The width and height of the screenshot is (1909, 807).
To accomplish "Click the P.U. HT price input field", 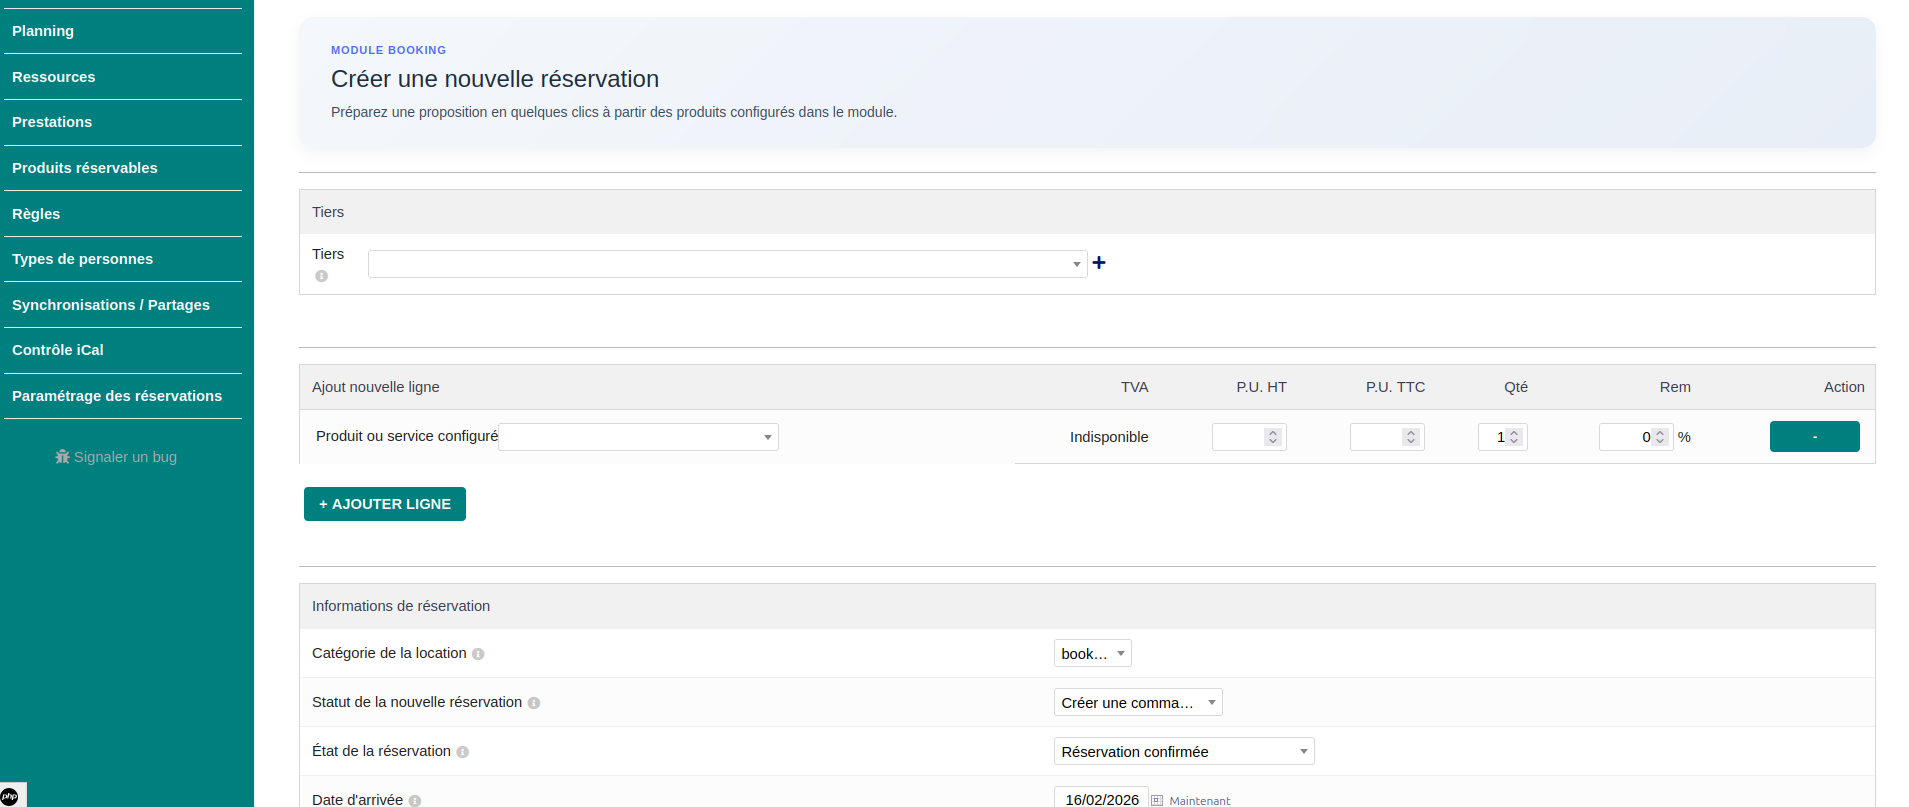I will (1240, 437).
